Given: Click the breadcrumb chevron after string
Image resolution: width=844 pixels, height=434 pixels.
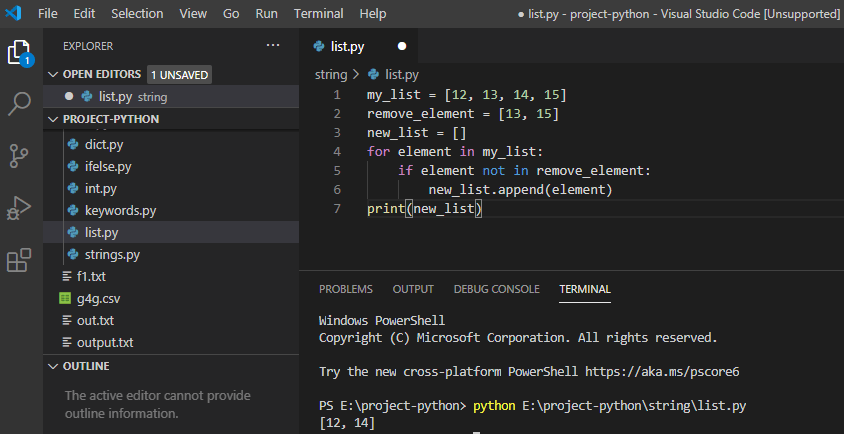Looking at the screenshot, I should [356, 74].
